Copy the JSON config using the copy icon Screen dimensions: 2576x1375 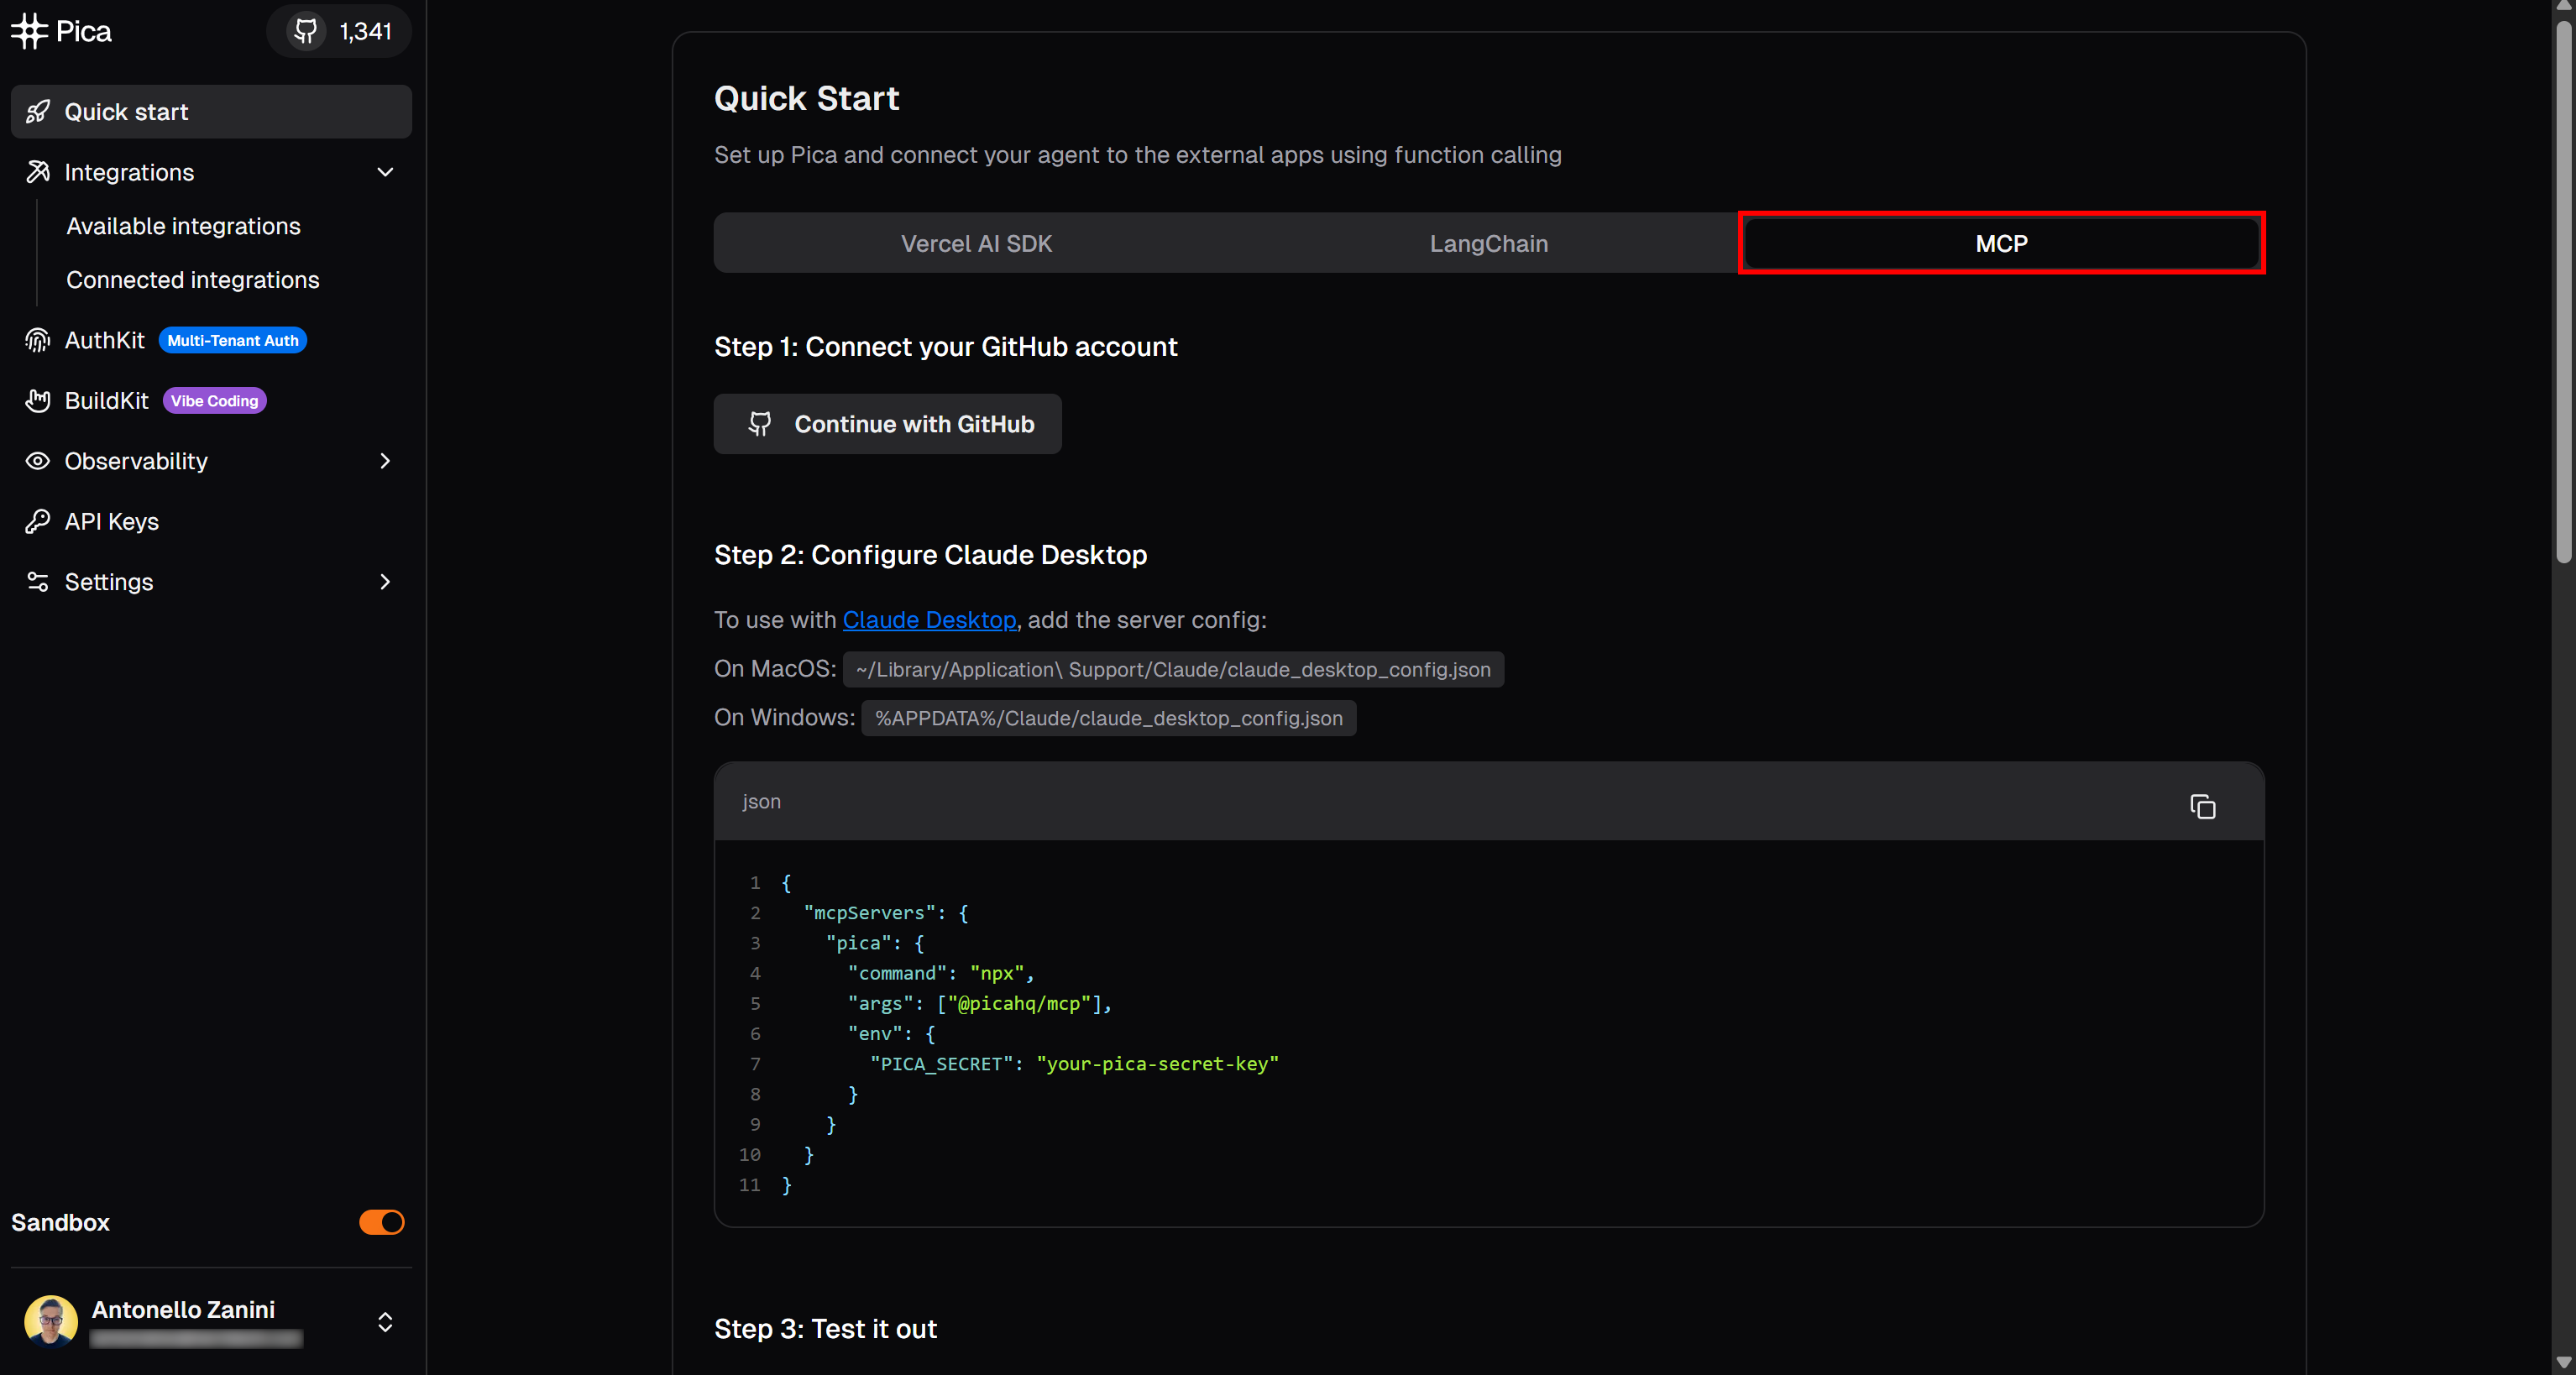2203,806
